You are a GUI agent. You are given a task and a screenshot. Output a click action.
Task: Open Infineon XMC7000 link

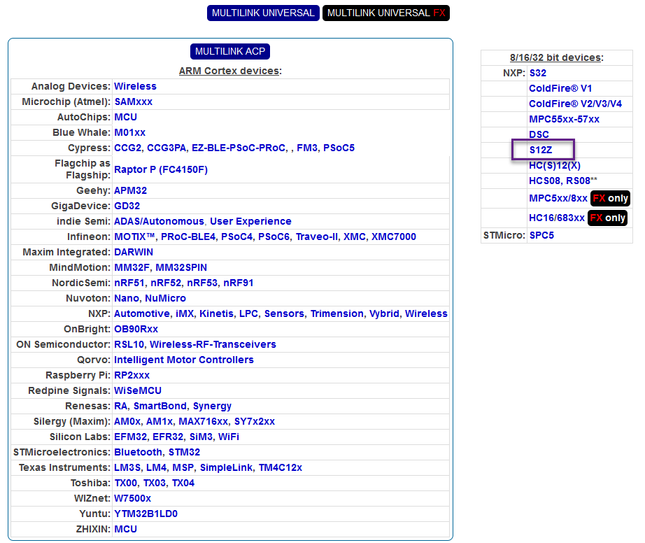click(394, 237)
